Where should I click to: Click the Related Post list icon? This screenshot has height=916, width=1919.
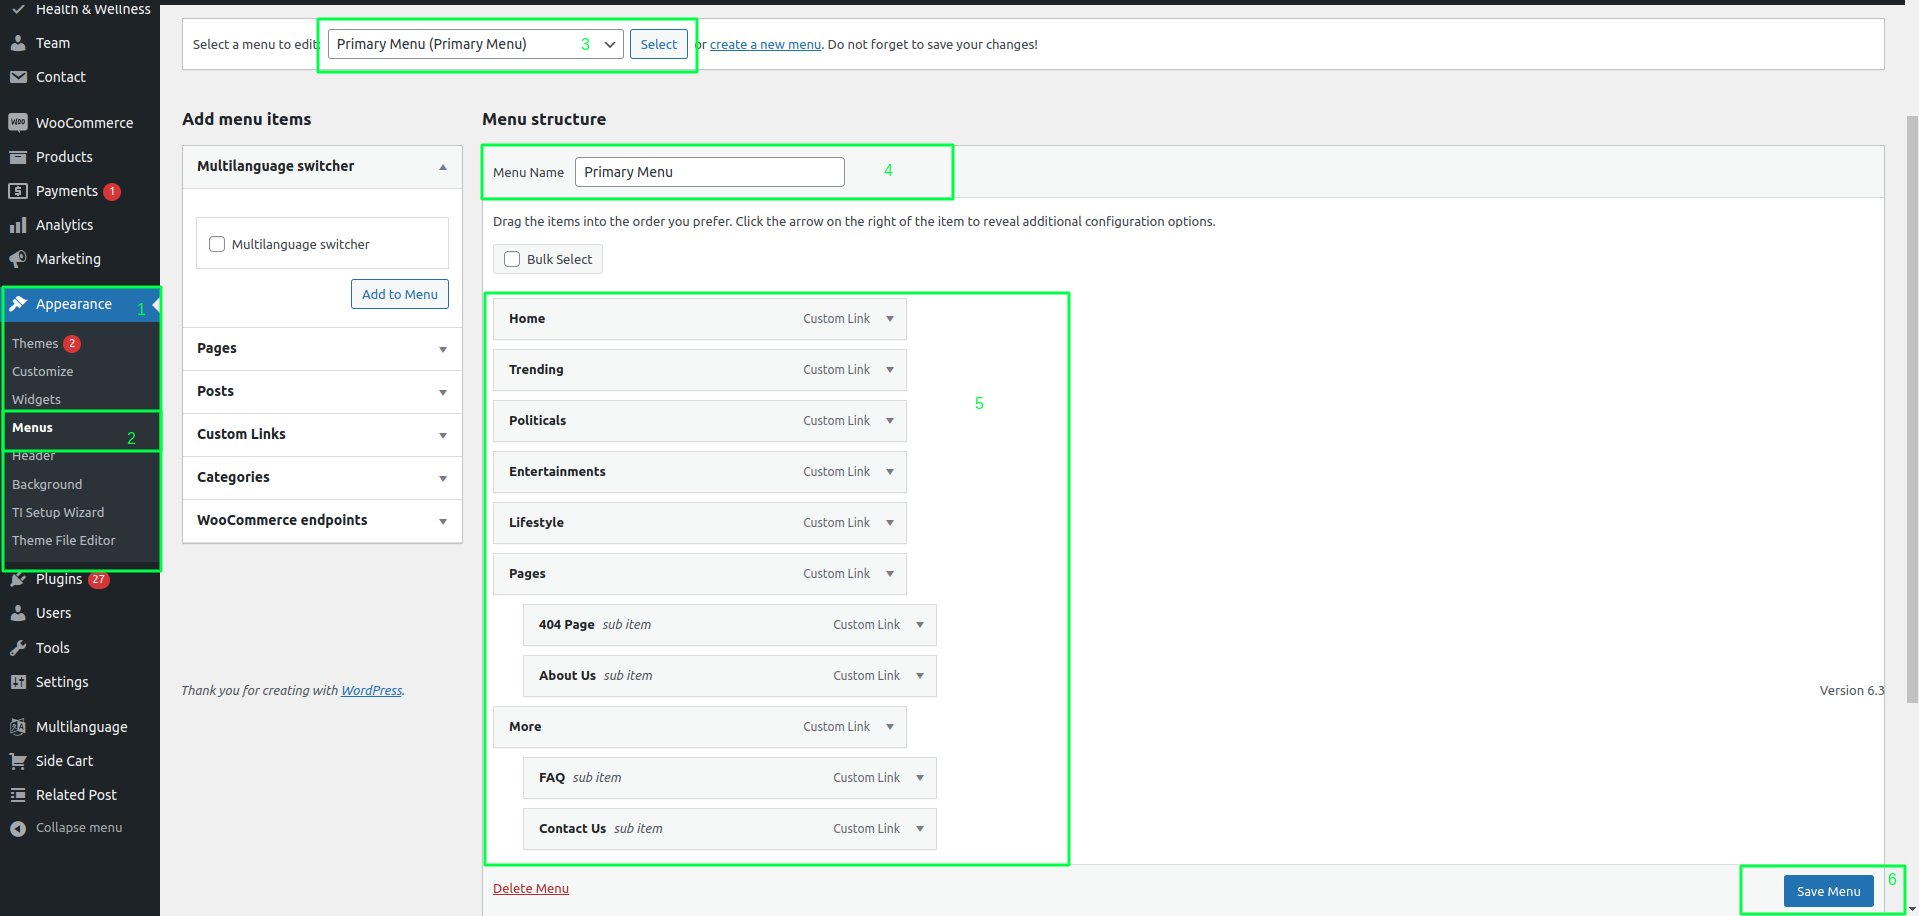click(x=18, y=795)
